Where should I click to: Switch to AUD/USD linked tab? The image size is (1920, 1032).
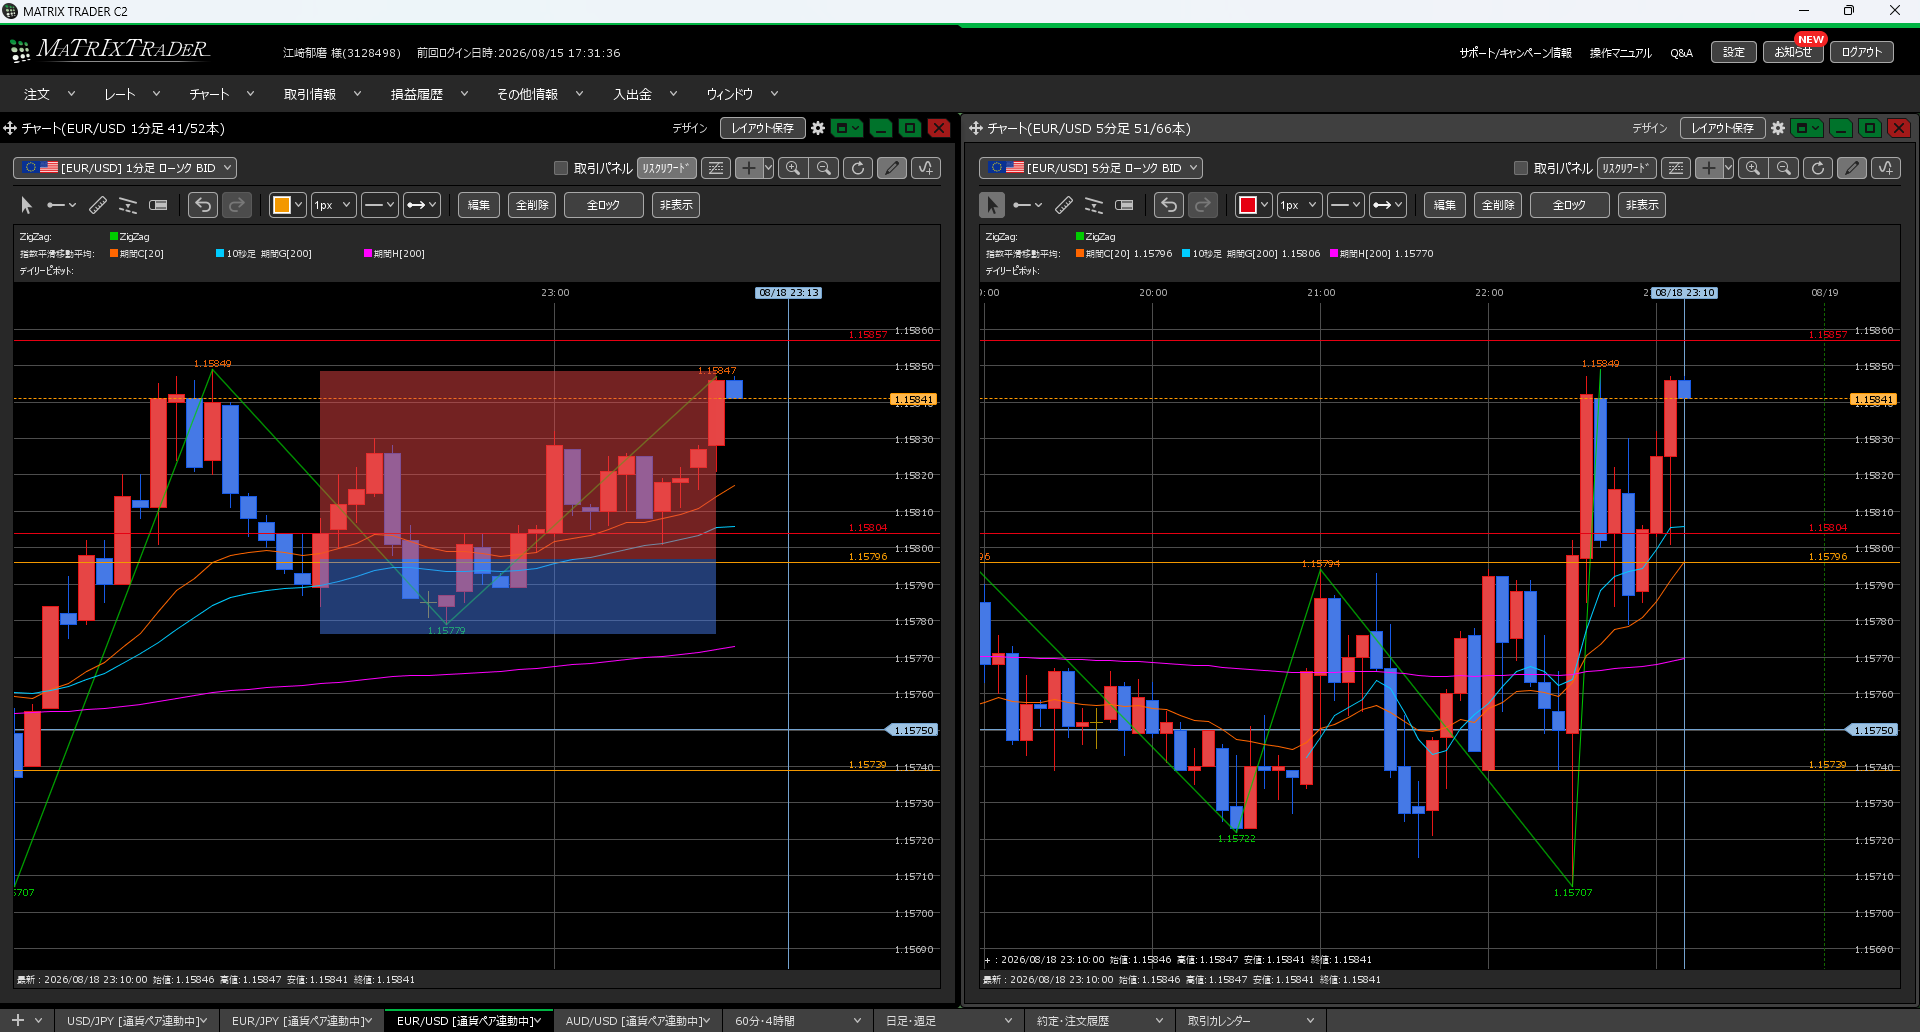637,1021
